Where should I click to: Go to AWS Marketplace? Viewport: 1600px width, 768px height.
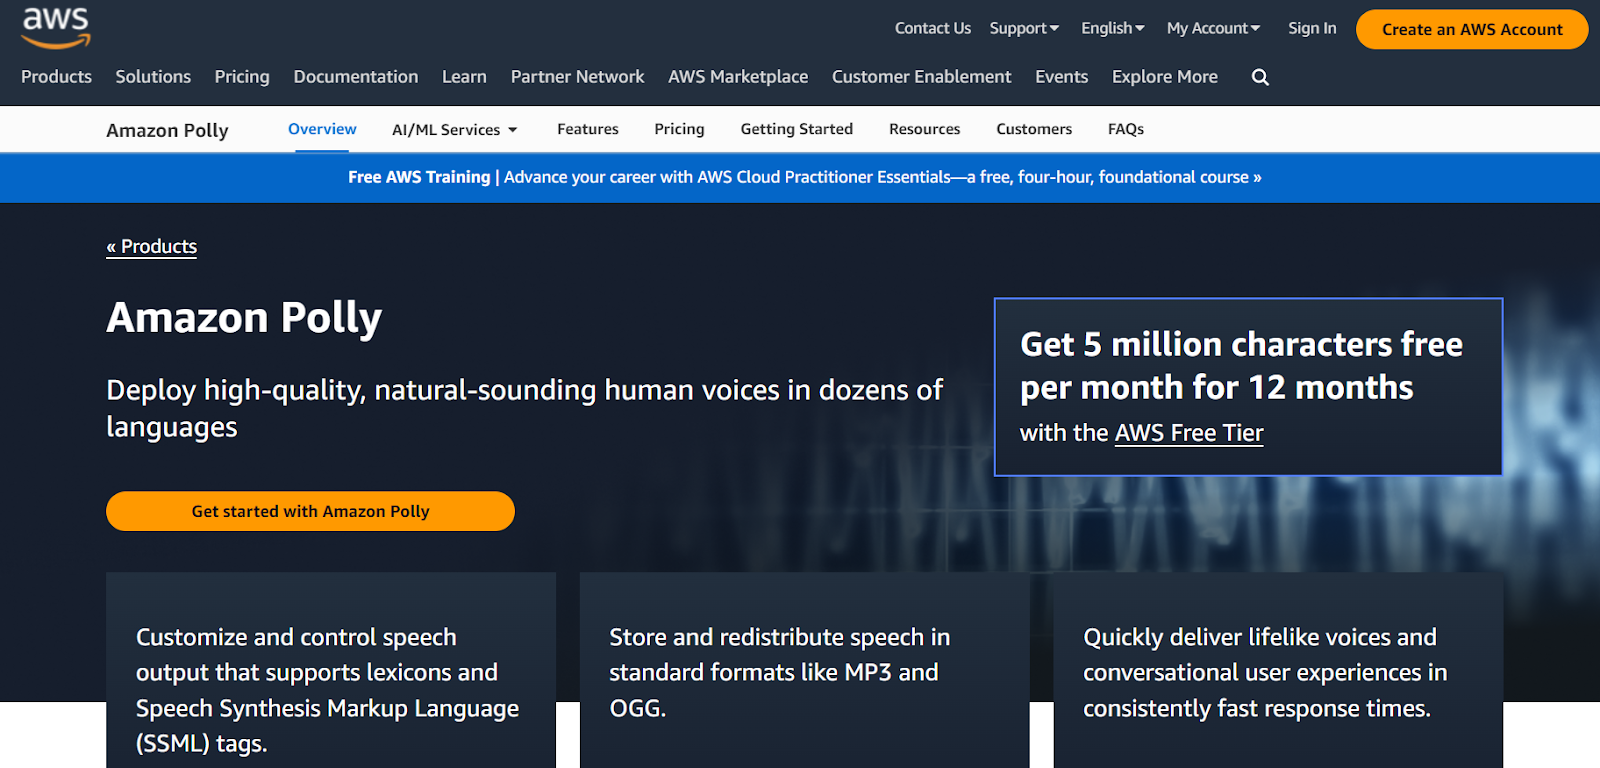pos(738,77)
